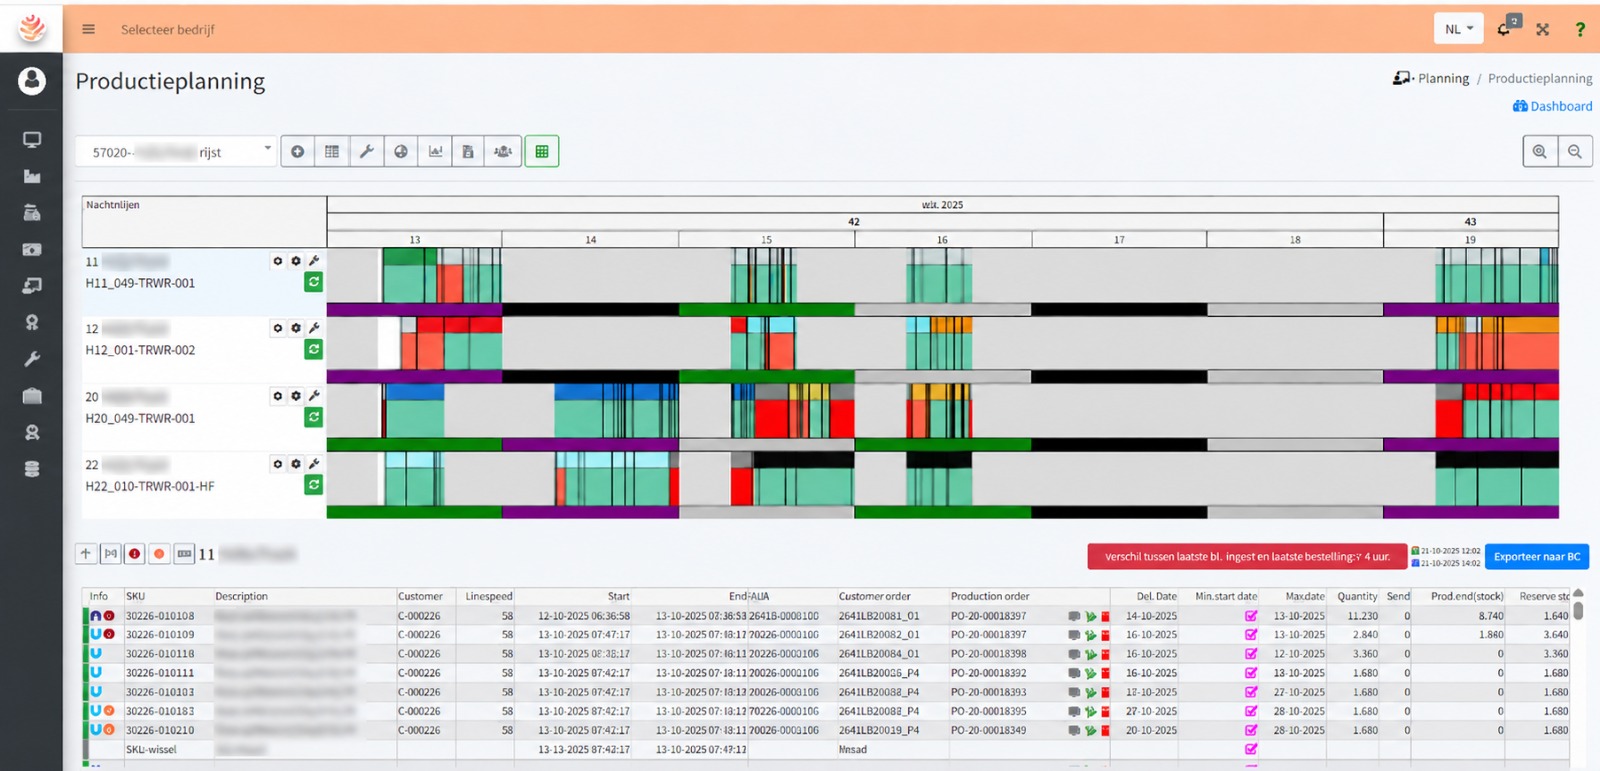The height and width of the screenshot is (771, 1600).
Task: Toggle min start date checkbox for PO-20-00018349
Action: click(1250, 730)
